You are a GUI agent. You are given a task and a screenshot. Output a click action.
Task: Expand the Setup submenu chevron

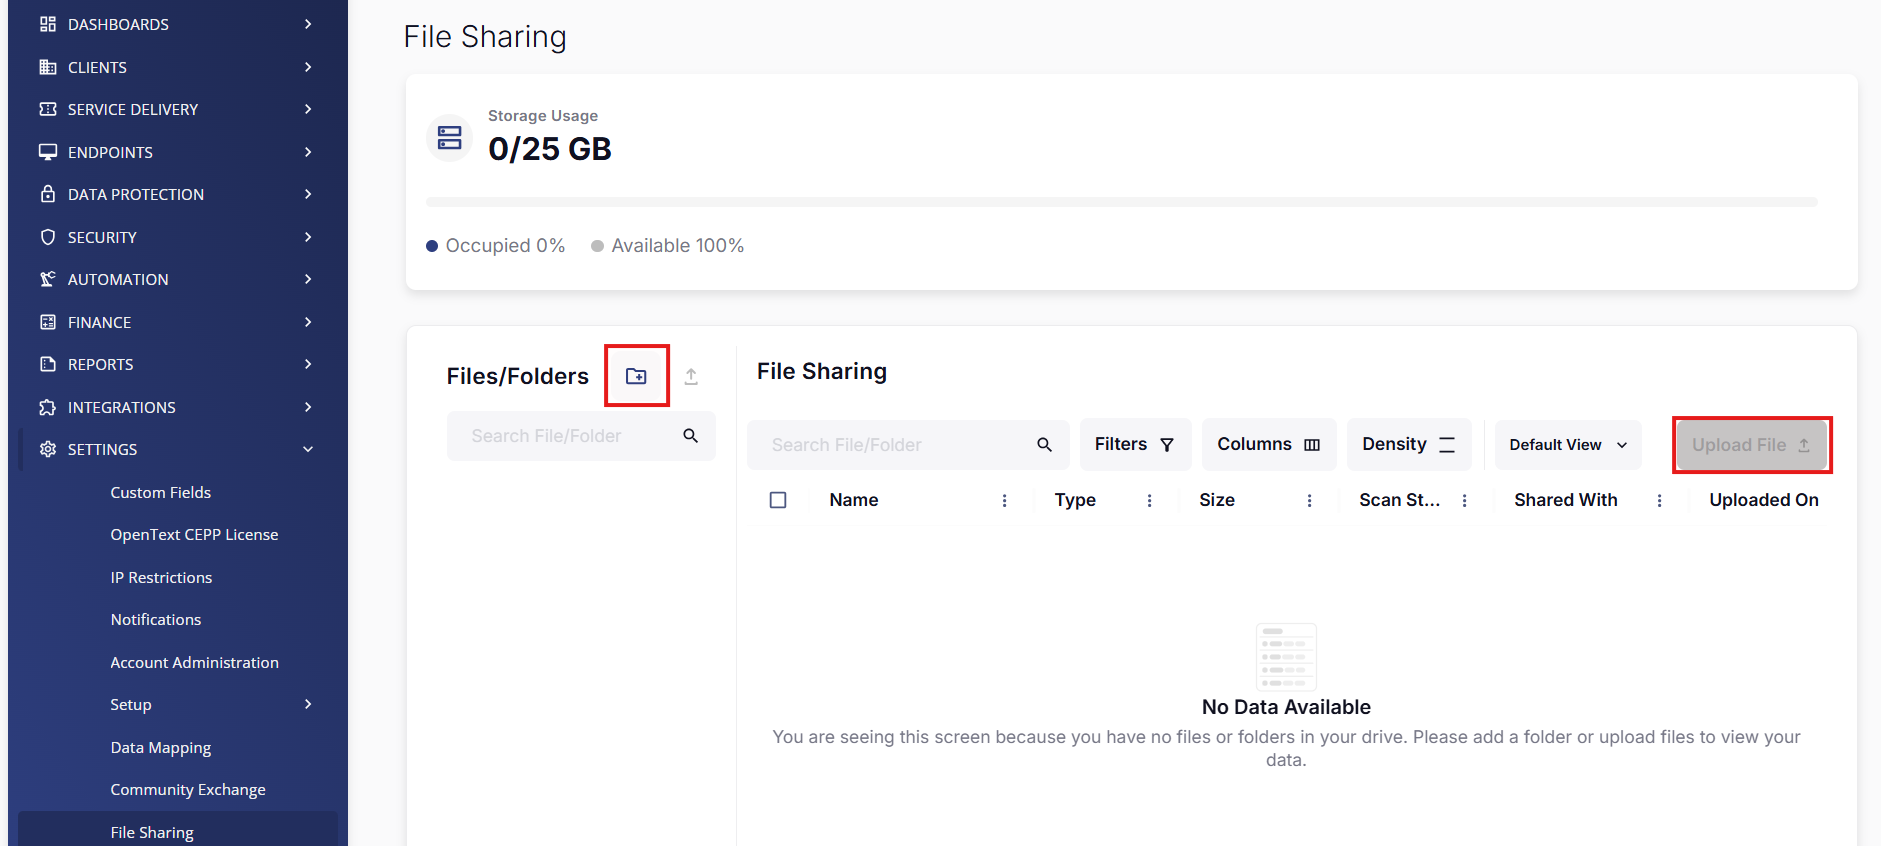point(308,704)
